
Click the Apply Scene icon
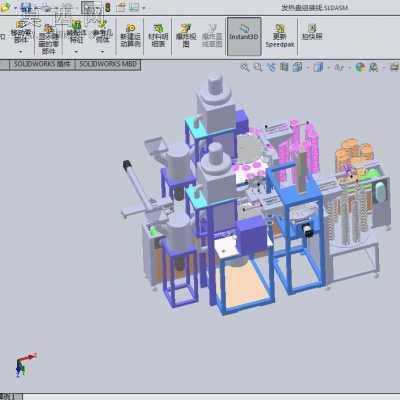point(374,67)
